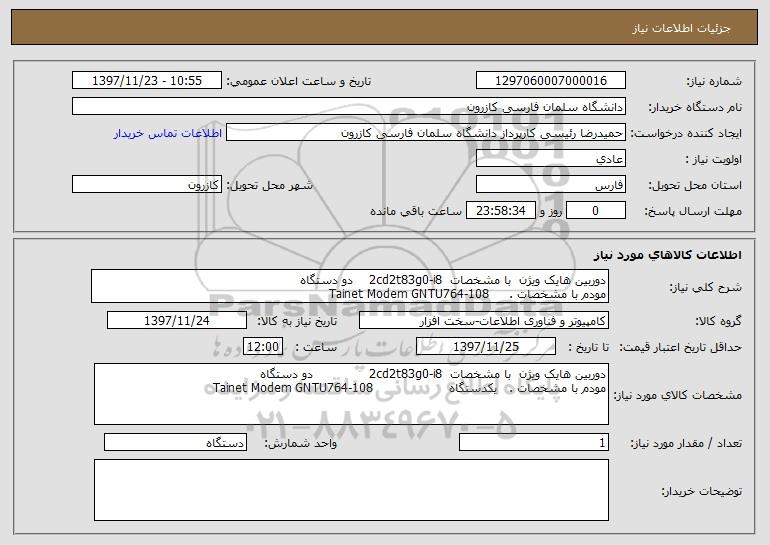Click the empty توضیحات خریدار text area

[x=351, y=490]
